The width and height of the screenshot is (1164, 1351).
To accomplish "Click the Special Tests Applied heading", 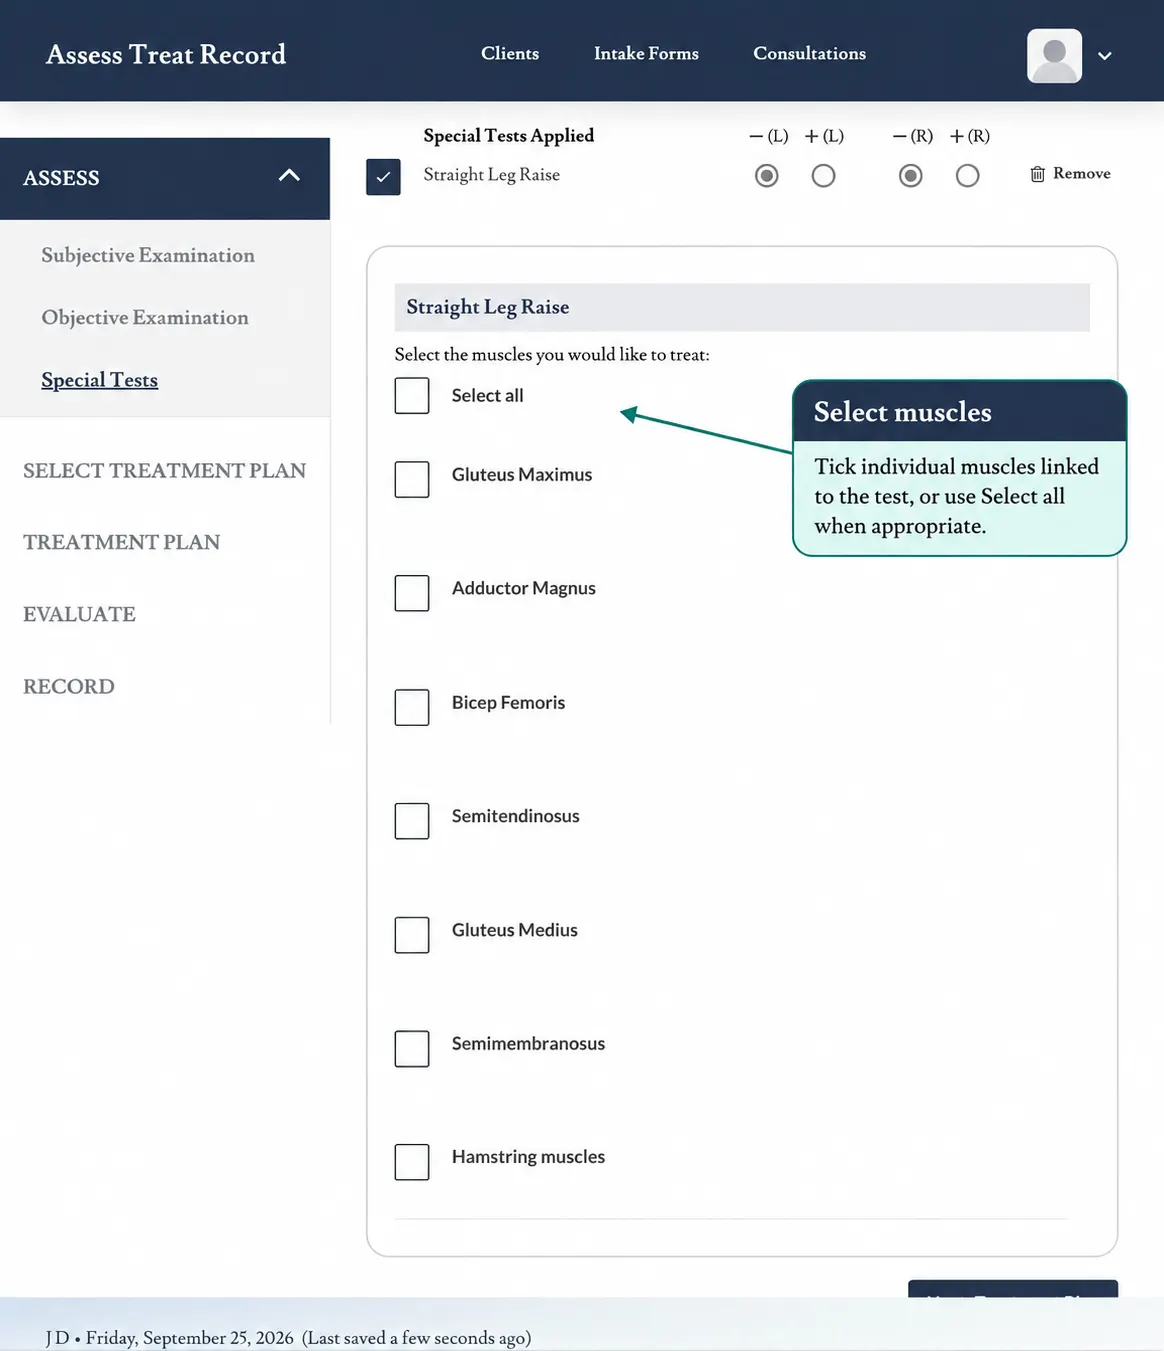I will point(509,135).
